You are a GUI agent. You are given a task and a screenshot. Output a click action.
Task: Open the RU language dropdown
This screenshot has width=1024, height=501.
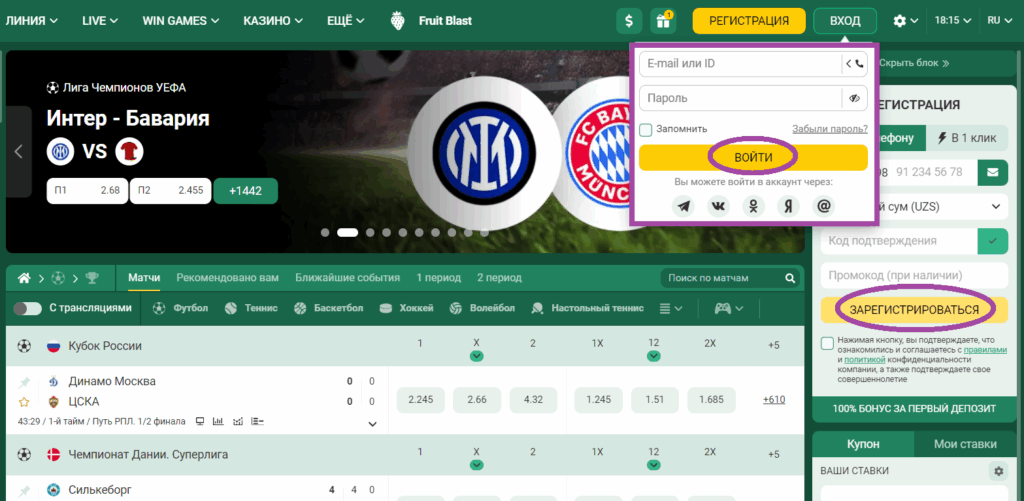[999, 20]
